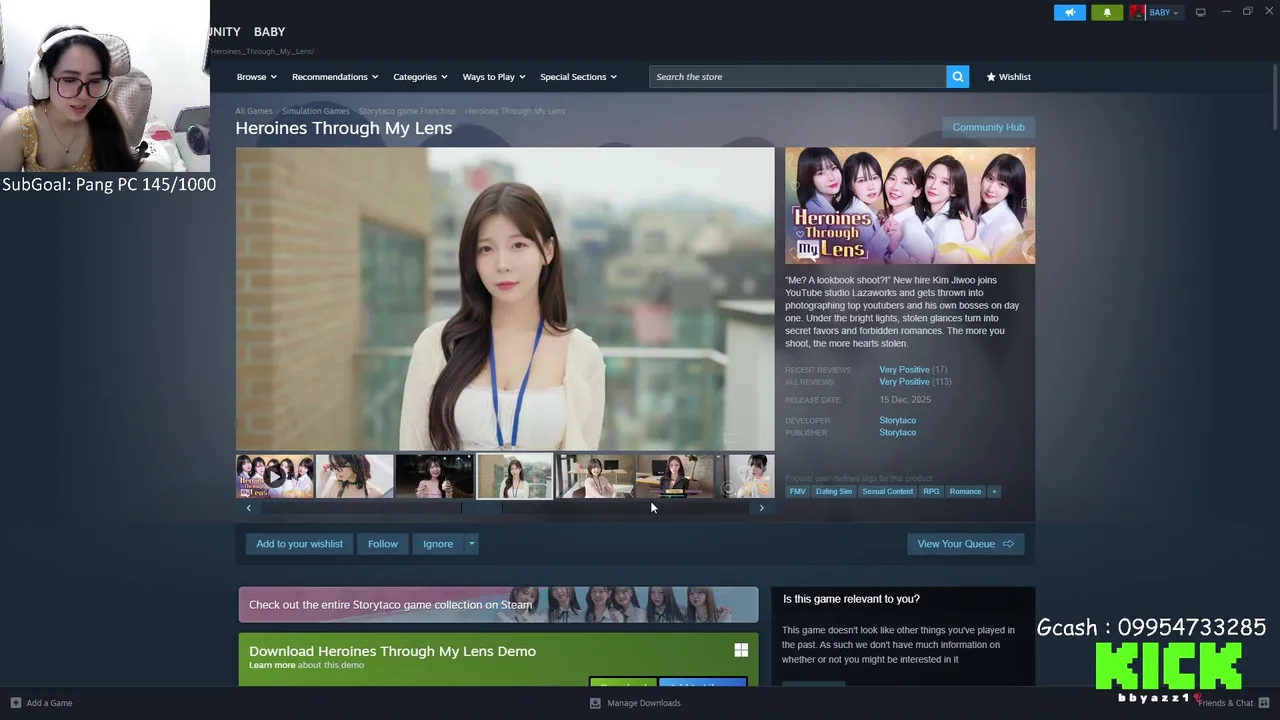Click the Community Hub button

(988, 127)
